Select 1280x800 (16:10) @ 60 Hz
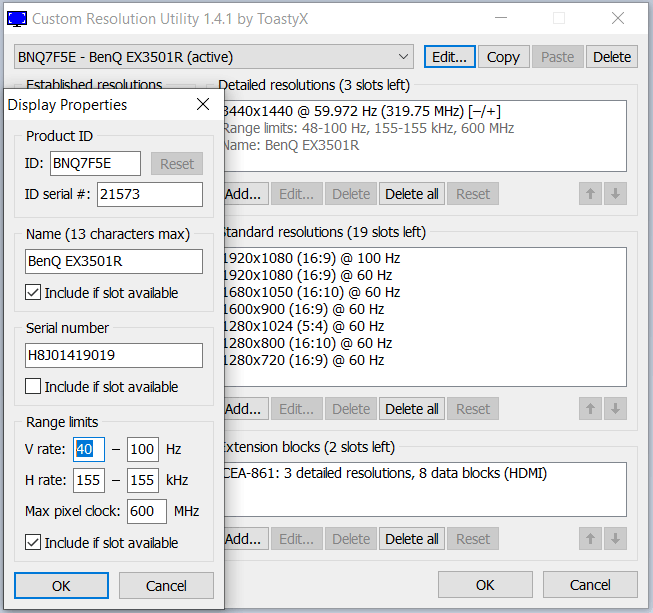The height and width of the screenshot is (613, 653). pyautogui.click(x=425, y=343)
